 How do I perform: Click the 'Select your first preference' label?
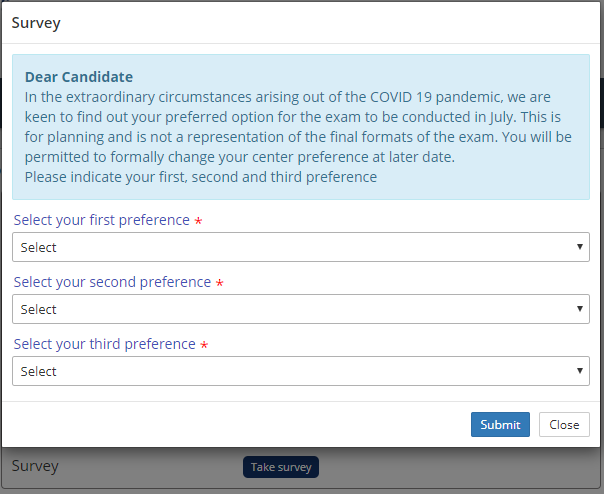pyautogui.click(x=101, y=220)
